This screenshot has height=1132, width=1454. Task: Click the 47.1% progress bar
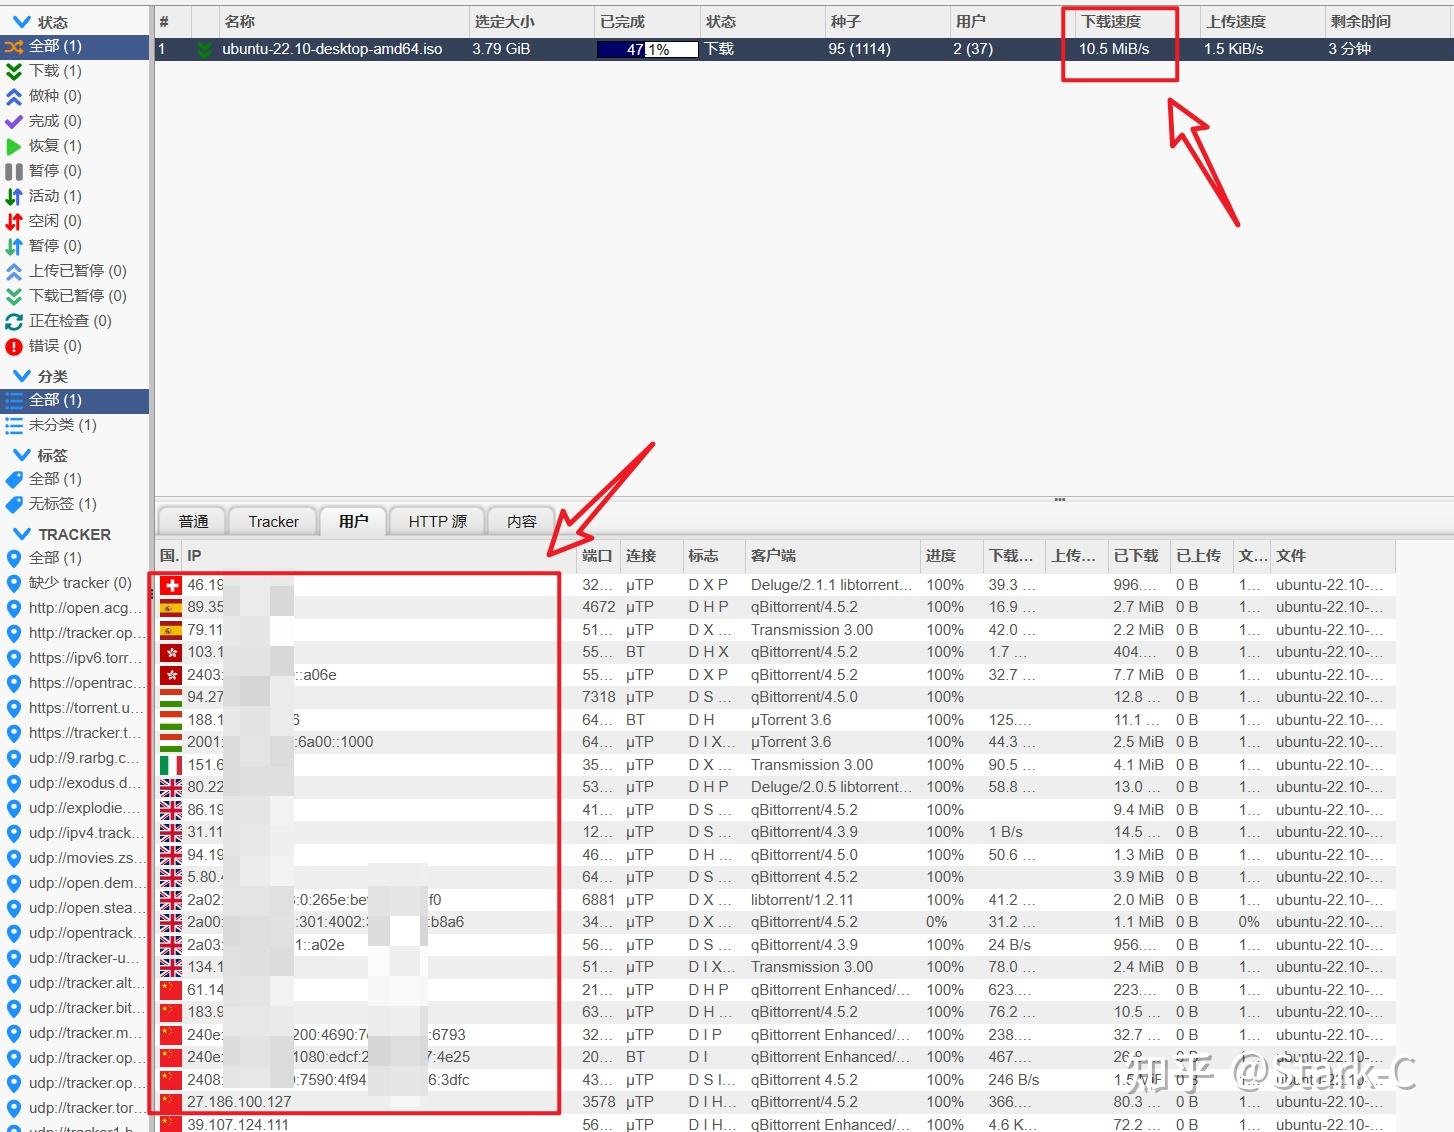point(646,48)
